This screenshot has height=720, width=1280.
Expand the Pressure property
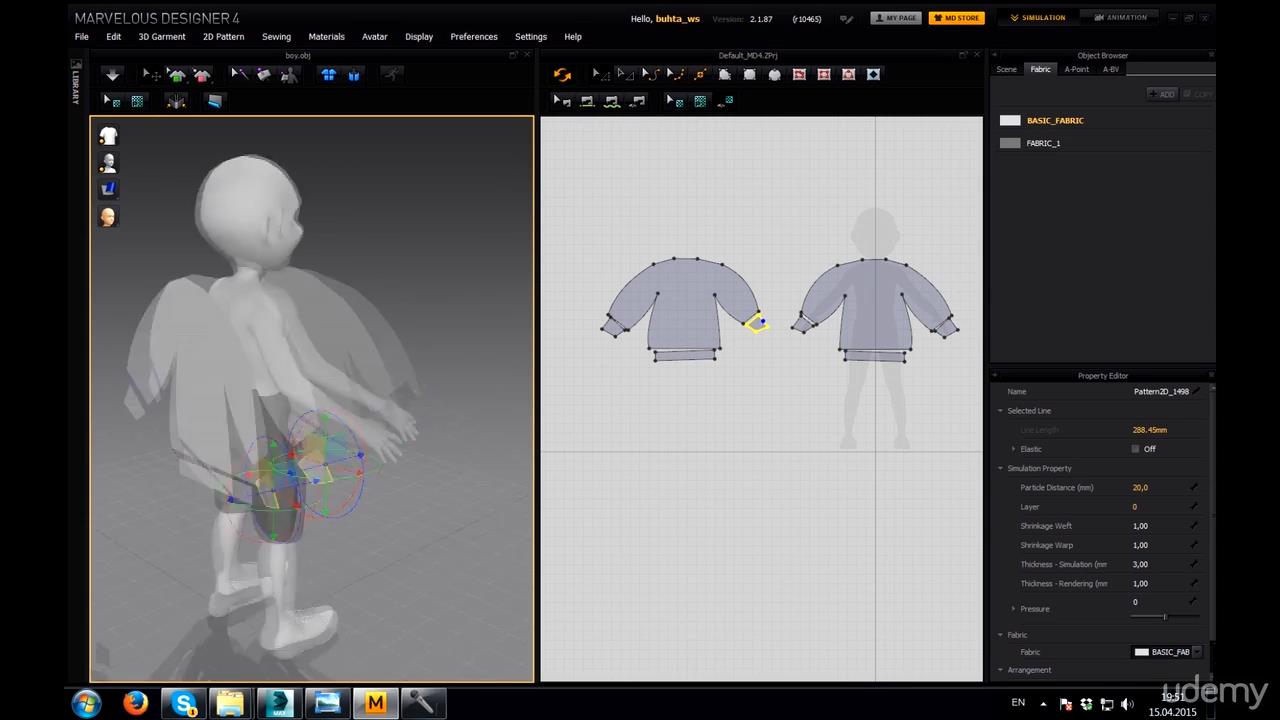[x=1013, y=609]
